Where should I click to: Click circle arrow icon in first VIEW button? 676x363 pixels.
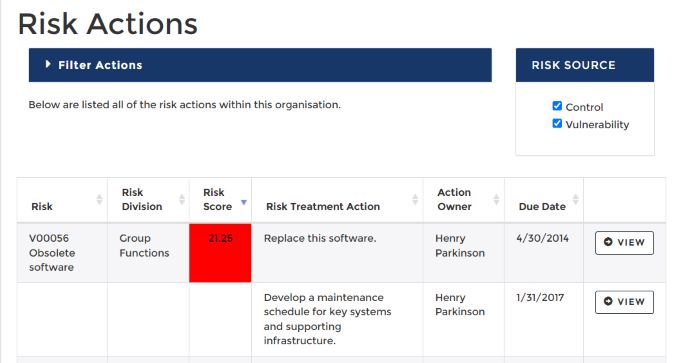(608, 242)
